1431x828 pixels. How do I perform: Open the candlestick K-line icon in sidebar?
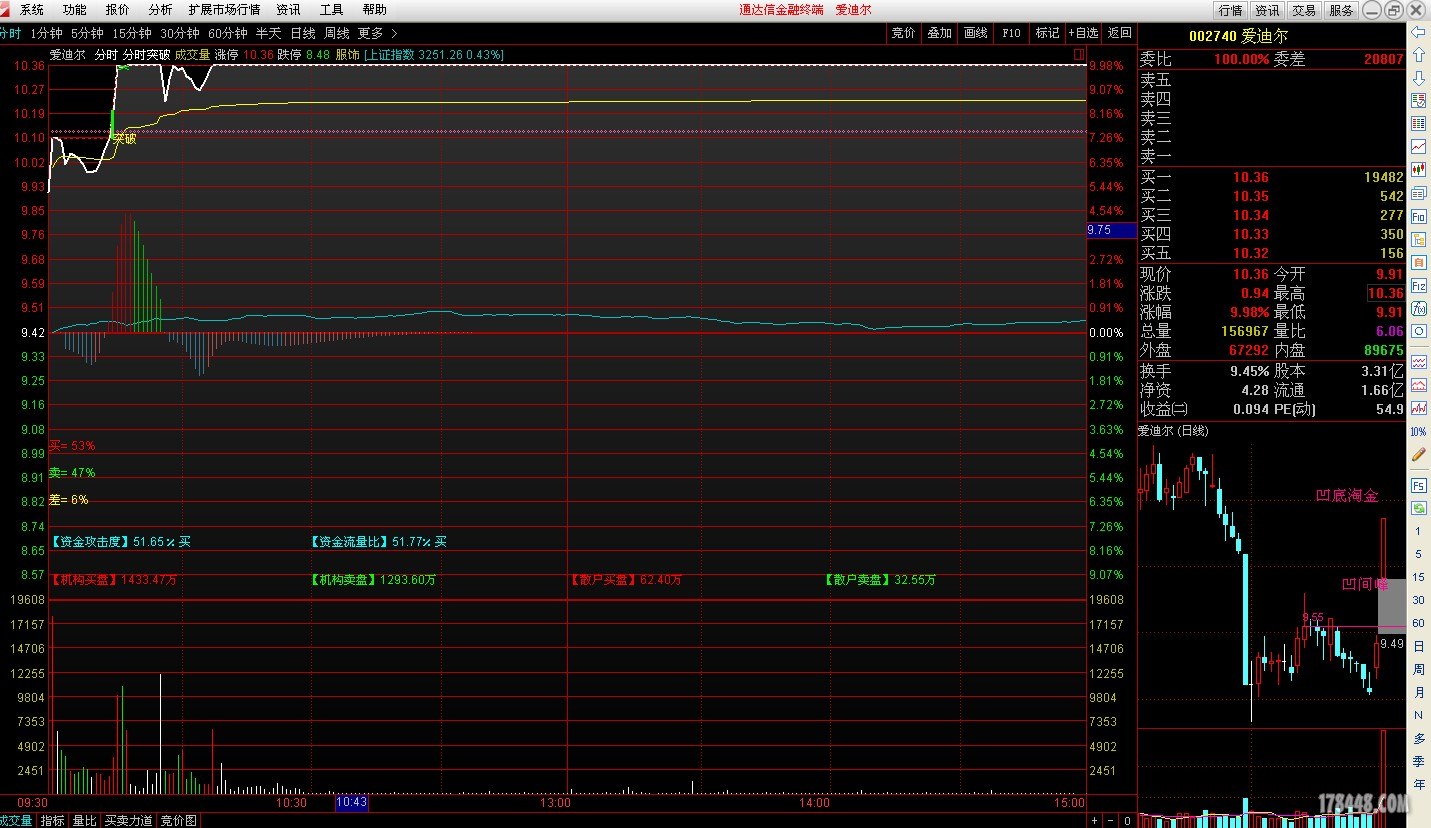click(x=1418, y=170)
